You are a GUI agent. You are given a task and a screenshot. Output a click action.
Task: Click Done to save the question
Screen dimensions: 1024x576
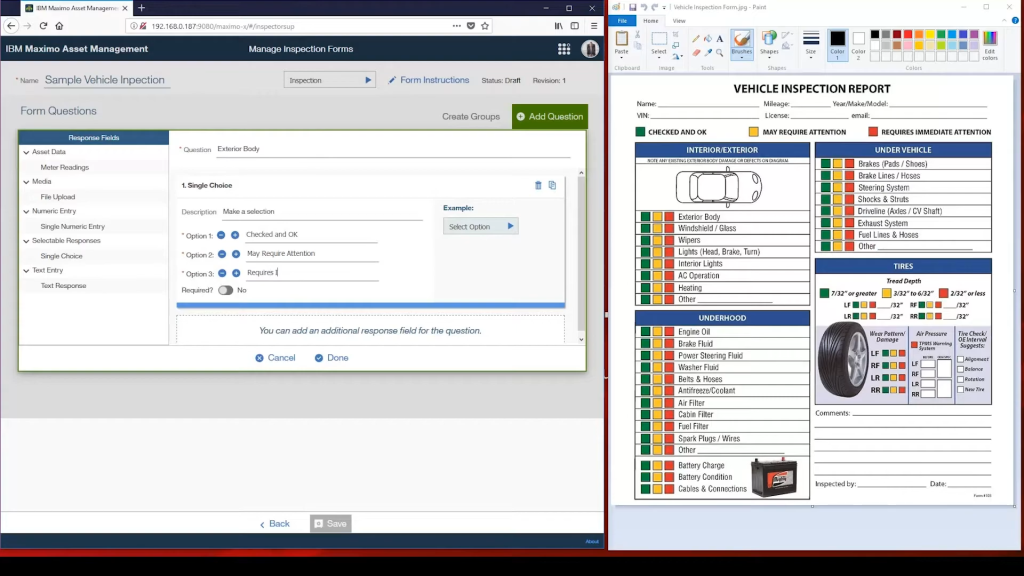(331, 357)
